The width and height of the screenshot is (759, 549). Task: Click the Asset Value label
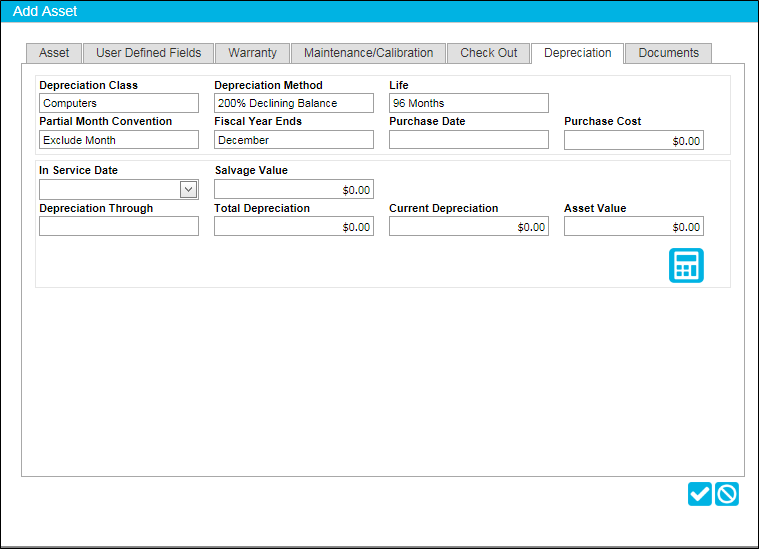(x=595, y=208)
